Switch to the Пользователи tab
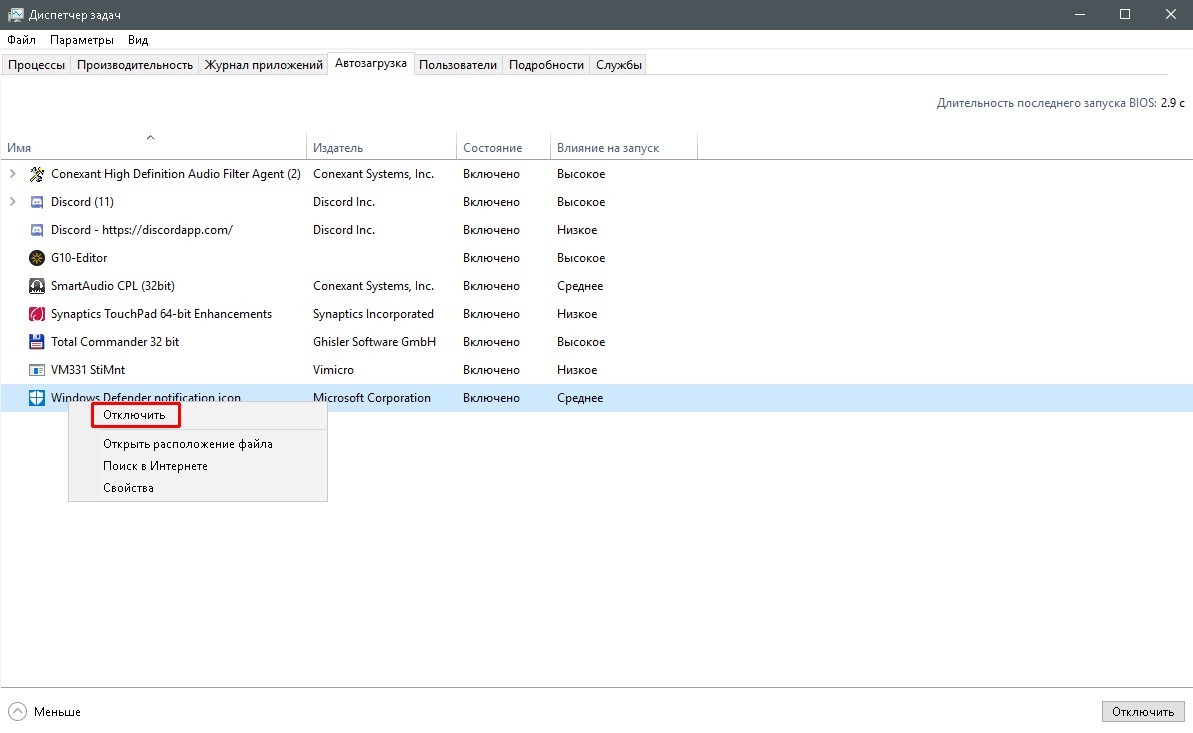Screen dimensions: 1193x733 [457, 65]
